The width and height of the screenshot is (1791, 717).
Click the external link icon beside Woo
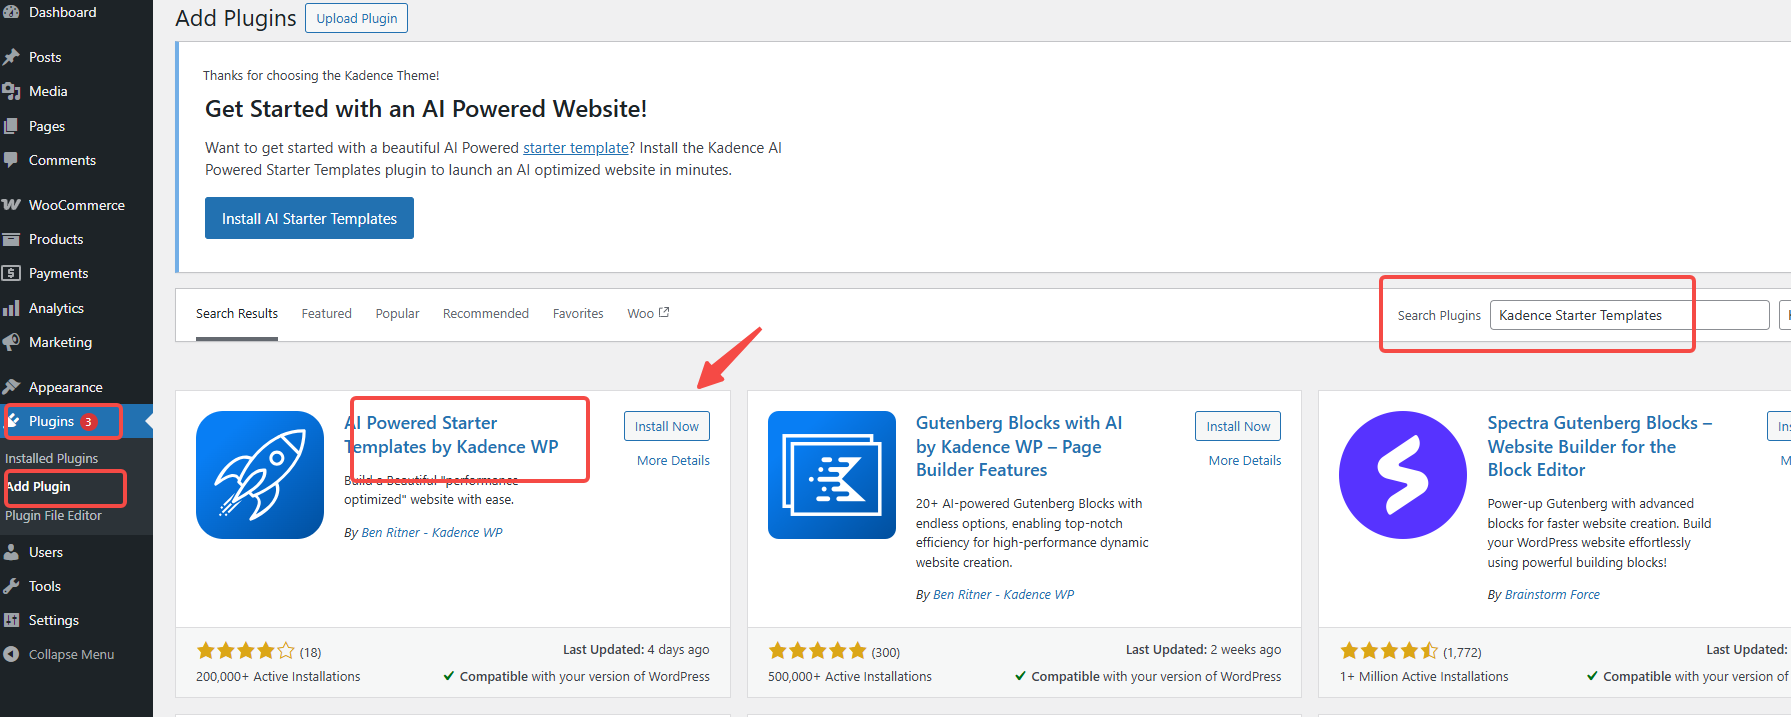tap(664, 313)
